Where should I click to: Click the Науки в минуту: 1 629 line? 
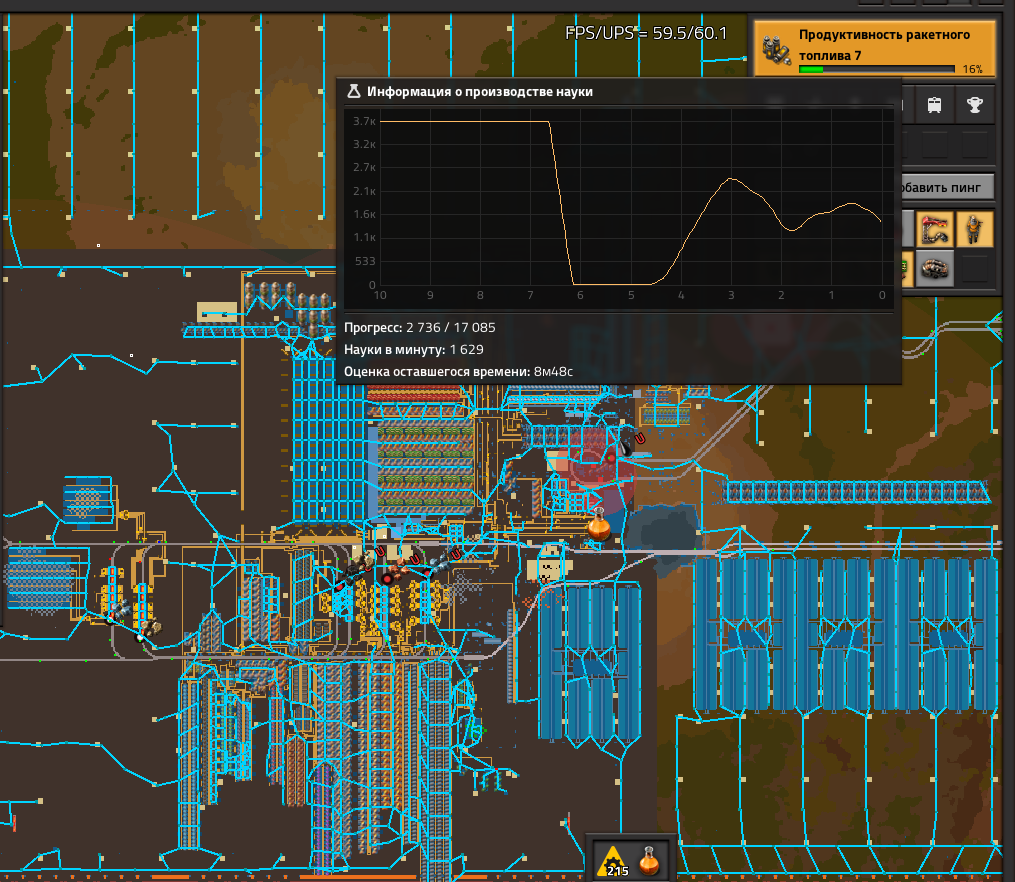click(x=414, y=349)
